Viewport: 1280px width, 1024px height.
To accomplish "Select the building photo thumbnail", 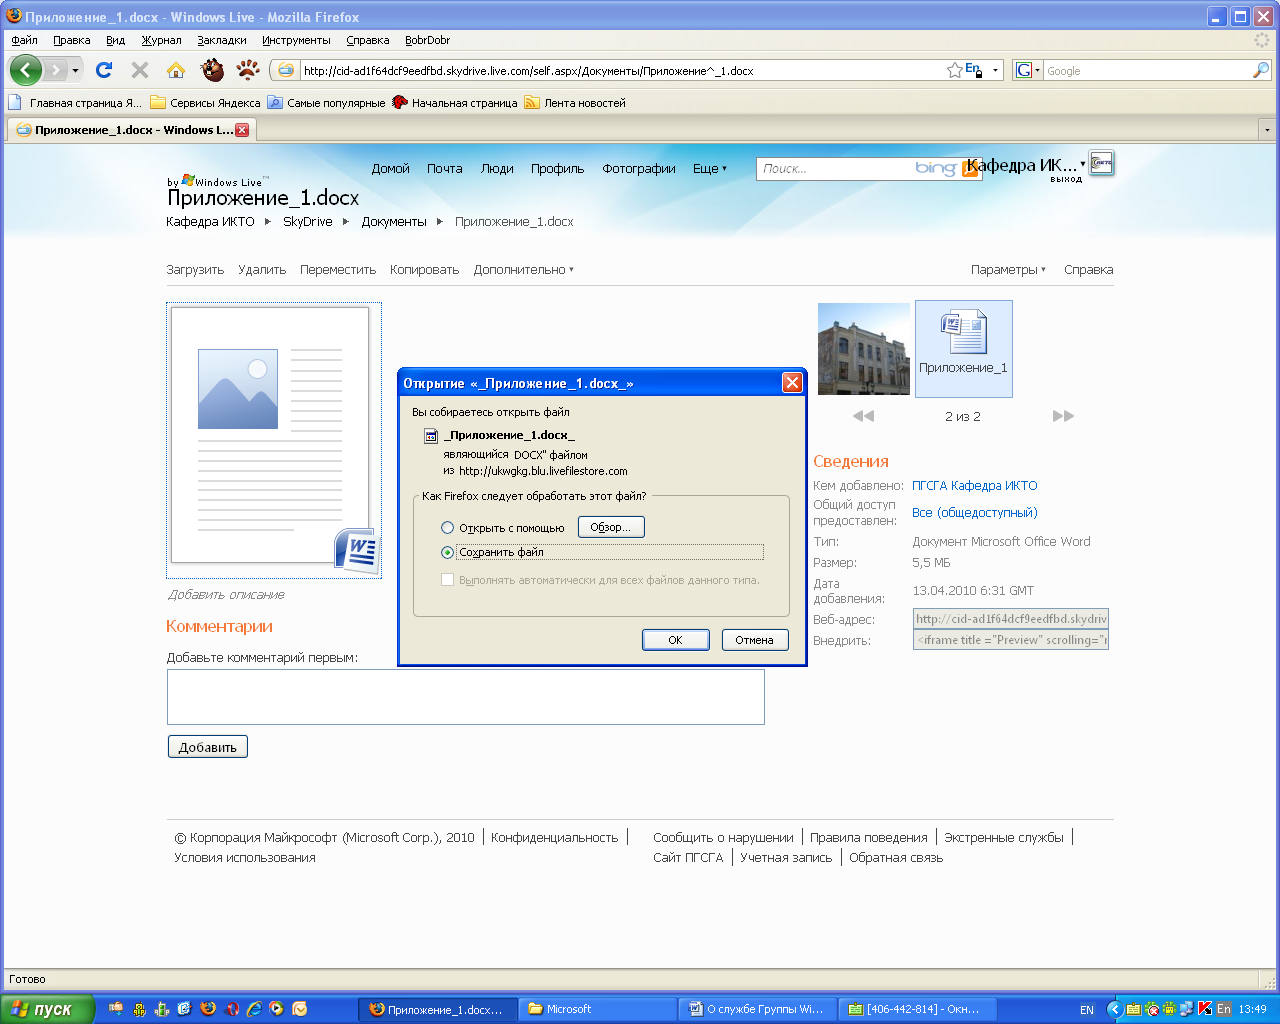I will click(864, 349).
